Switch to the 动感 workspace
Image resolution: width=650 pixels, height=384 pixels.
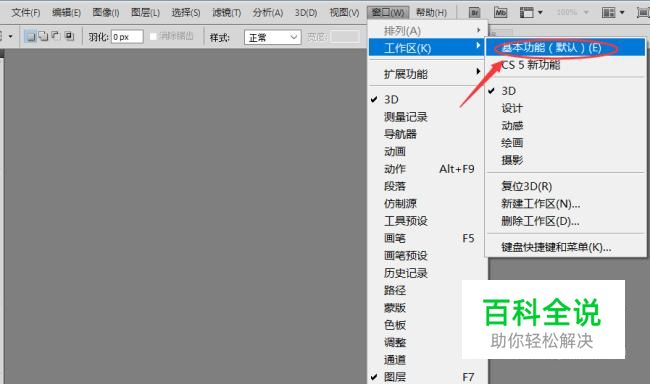(566, 126)
